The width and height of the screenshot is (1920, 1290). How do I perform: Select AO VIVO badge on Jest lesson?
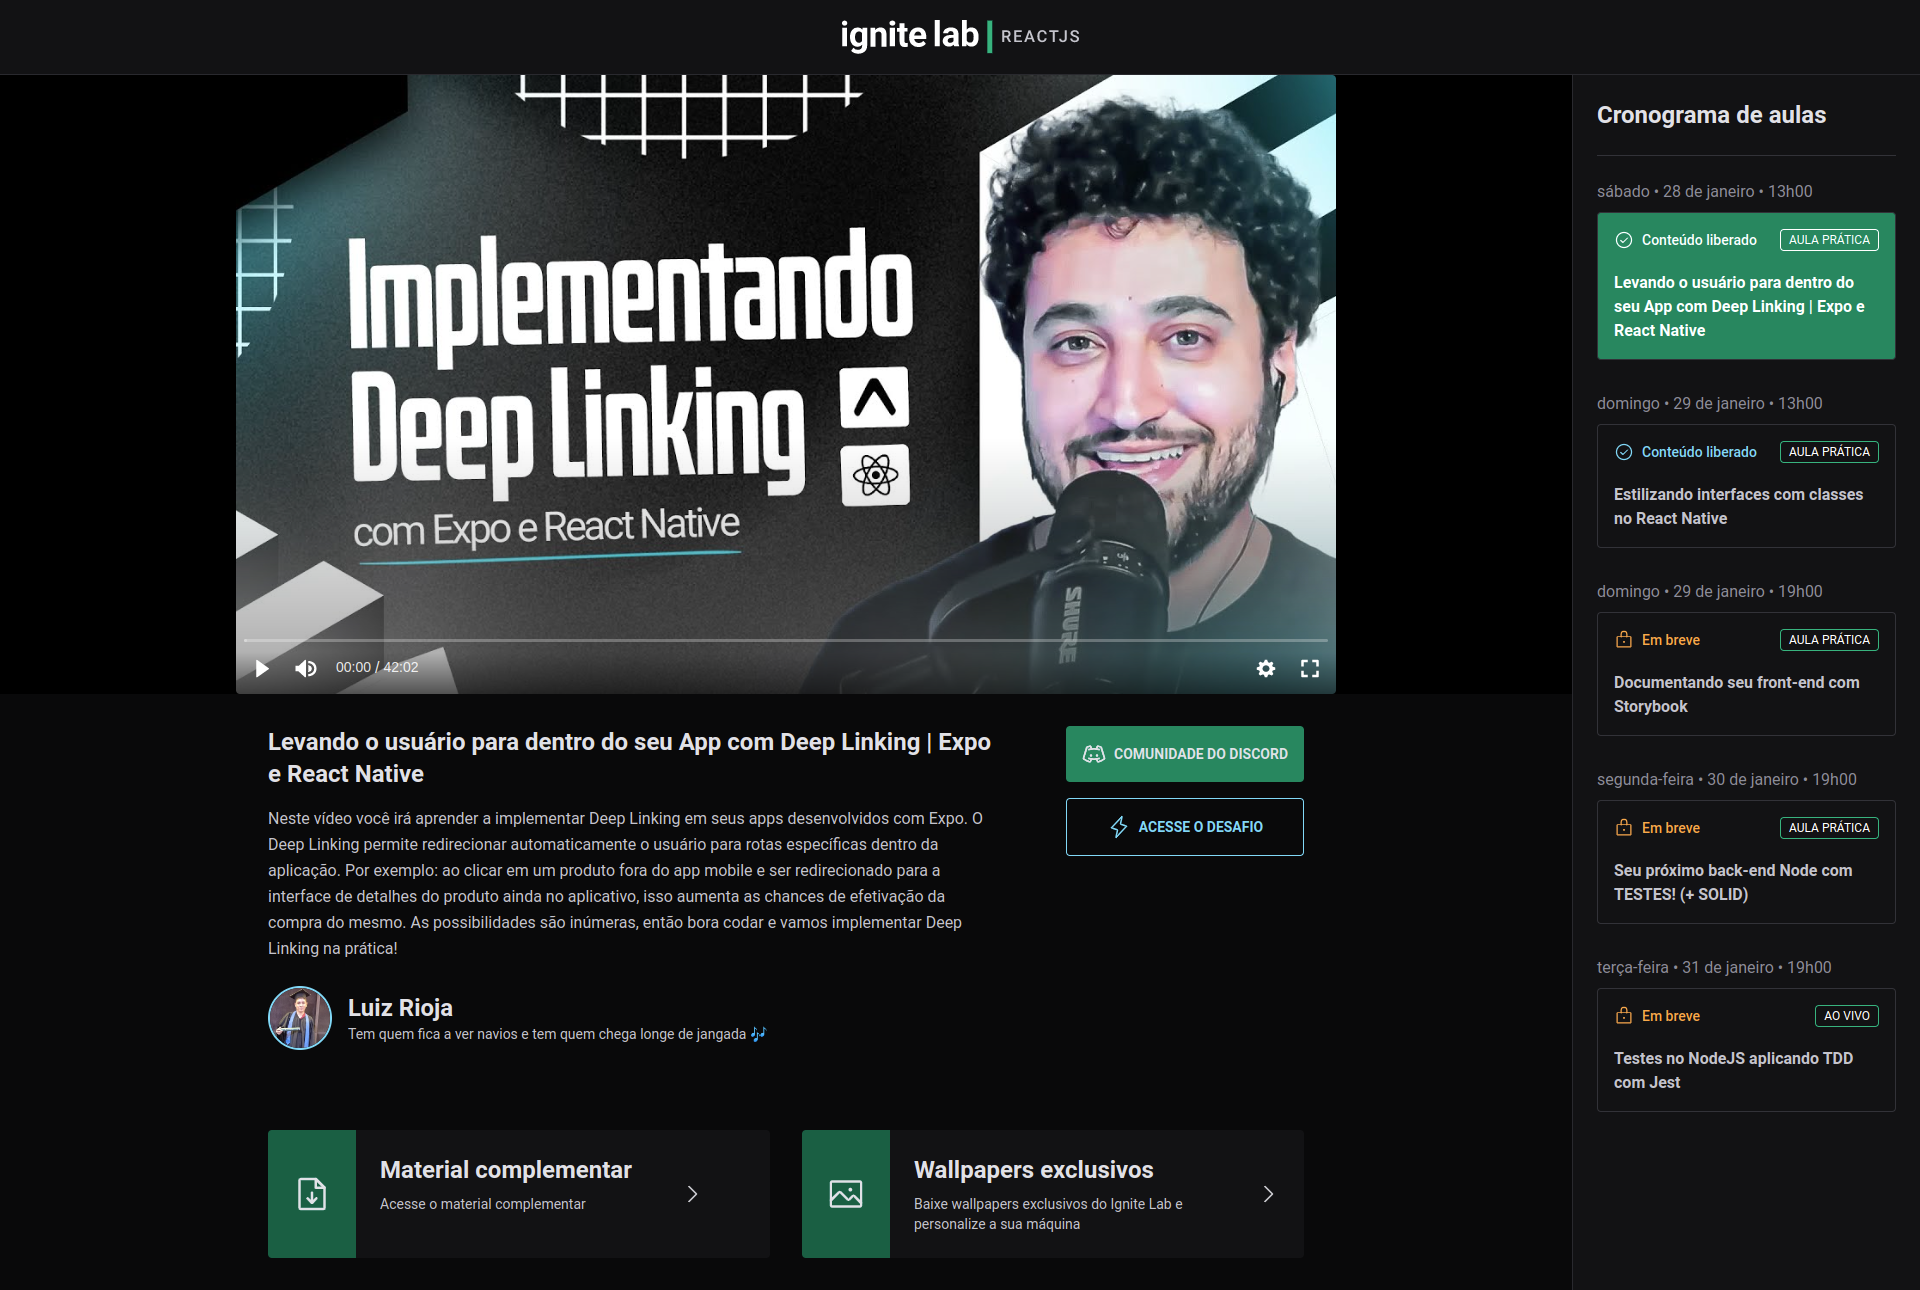(1846, 1016)
